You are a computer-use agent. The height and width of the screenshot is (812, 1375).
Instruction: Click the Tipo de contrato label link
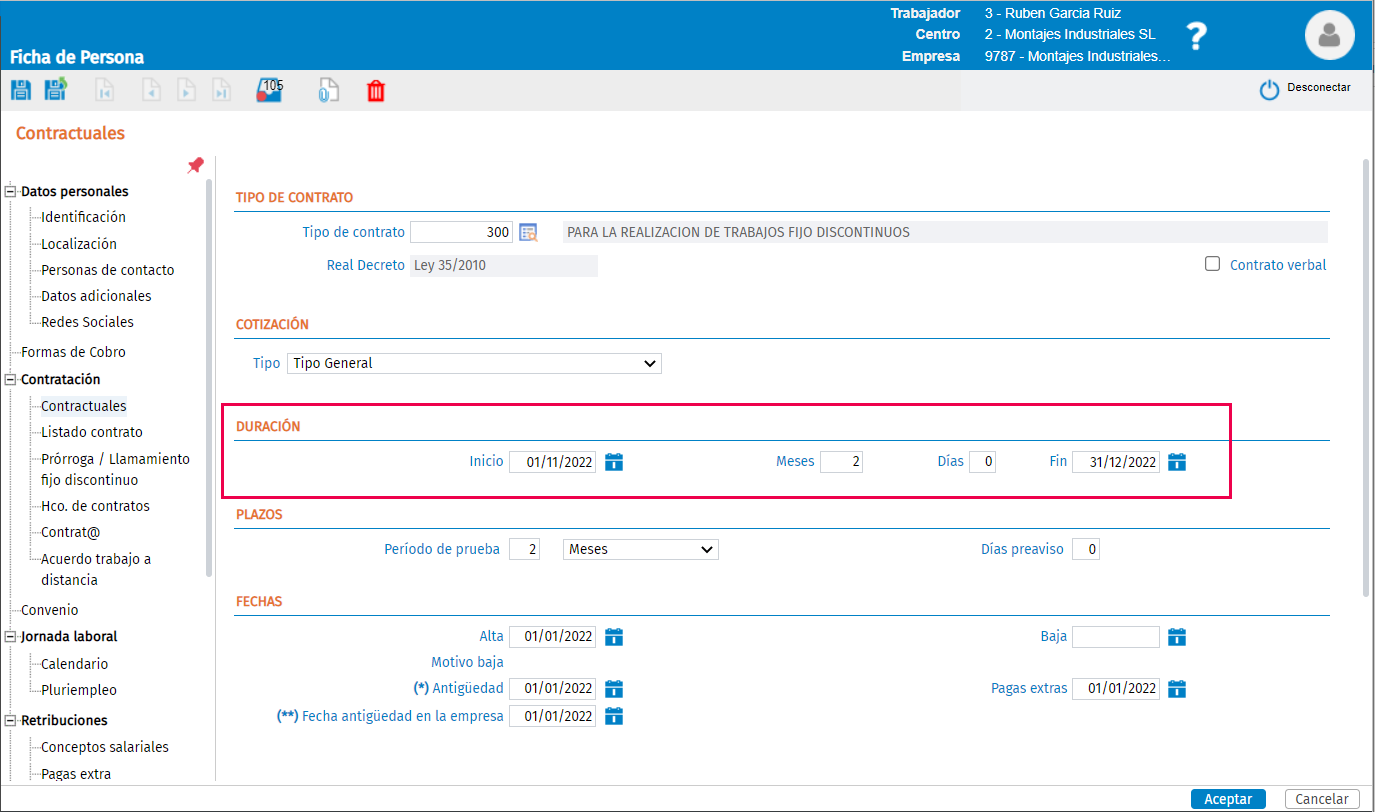[x=353, y=232]
